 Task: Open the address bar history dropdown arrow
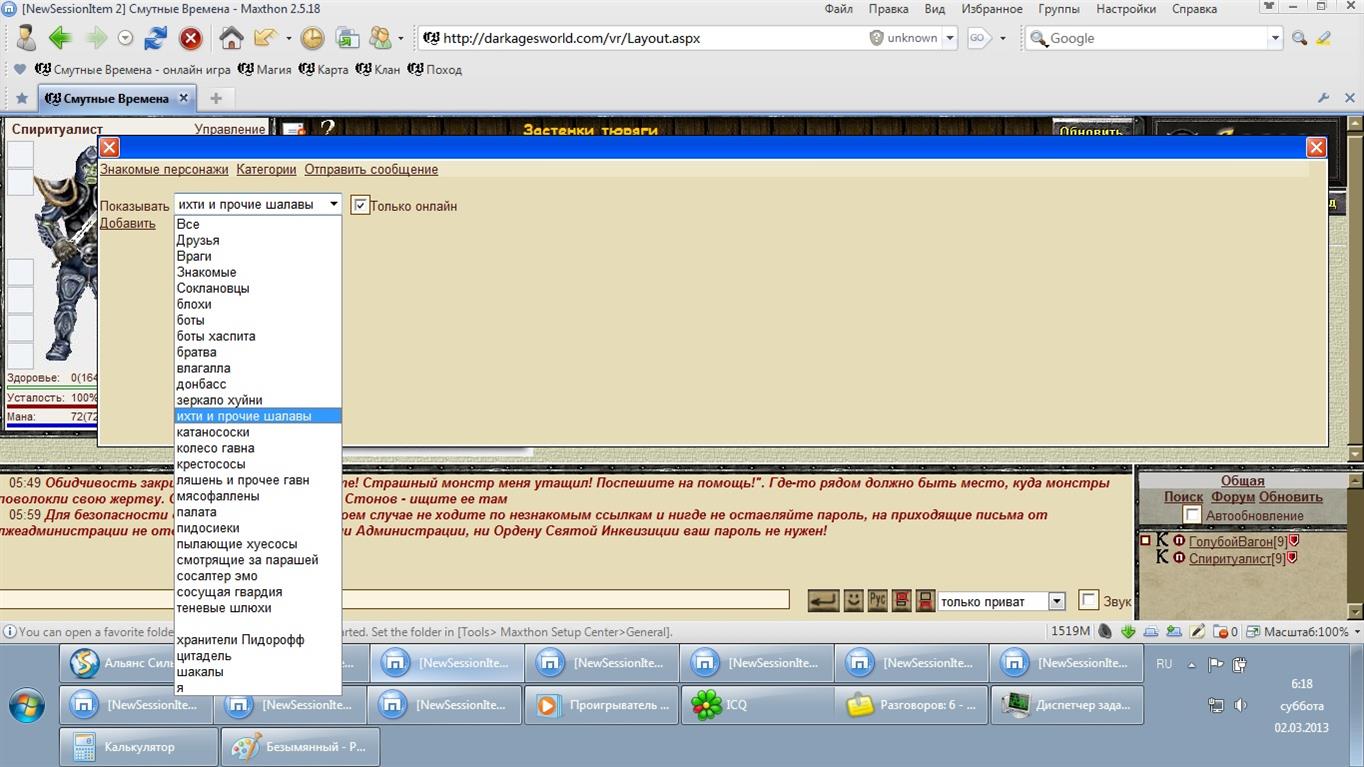(949, 38)
